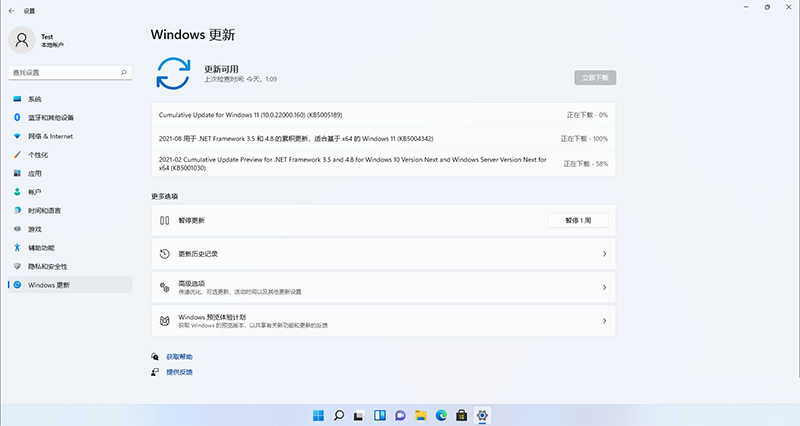Open Task View from the taskbar
The image size is (800, 426).
[x=359, y=415]
